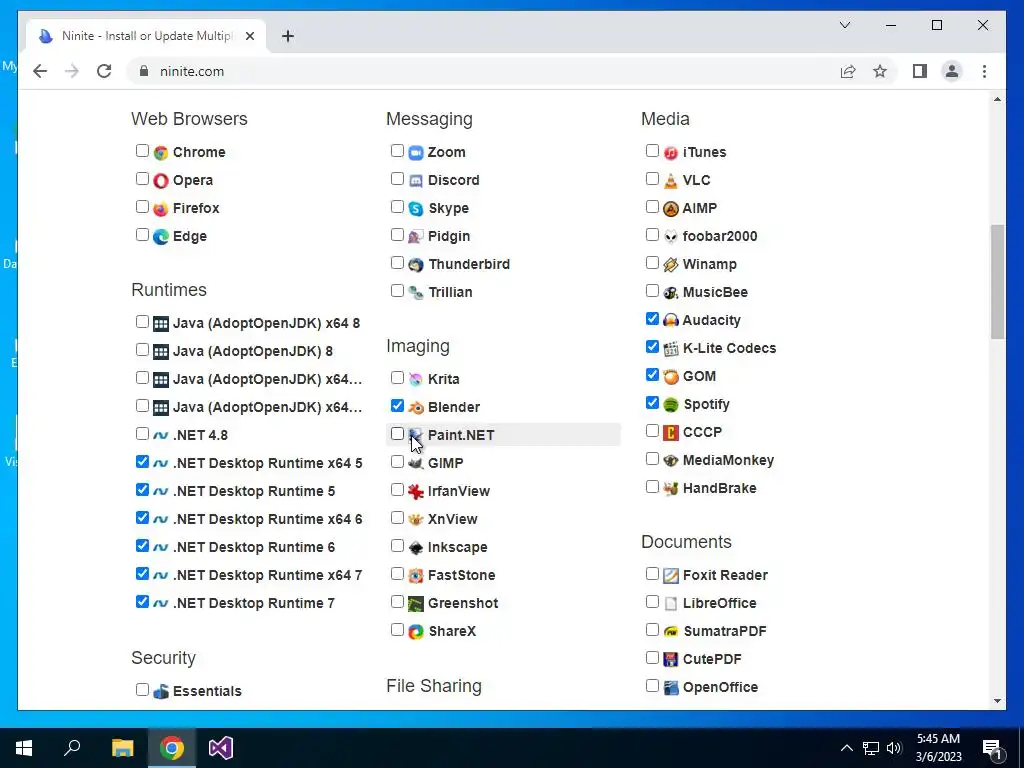Image resolution: width=1024 pixels, height=768 pixels.
Task: Click the Opera logo icon
Action: [161, 181]
